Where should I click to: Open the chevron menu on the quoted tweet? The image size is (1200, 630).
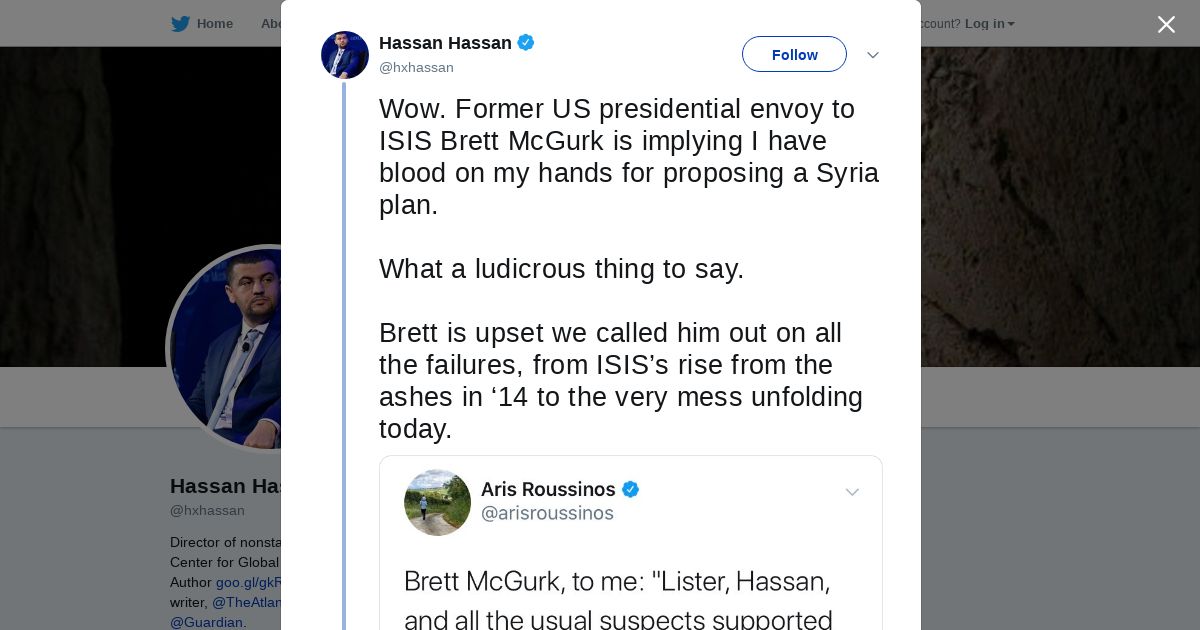point(852,492)
